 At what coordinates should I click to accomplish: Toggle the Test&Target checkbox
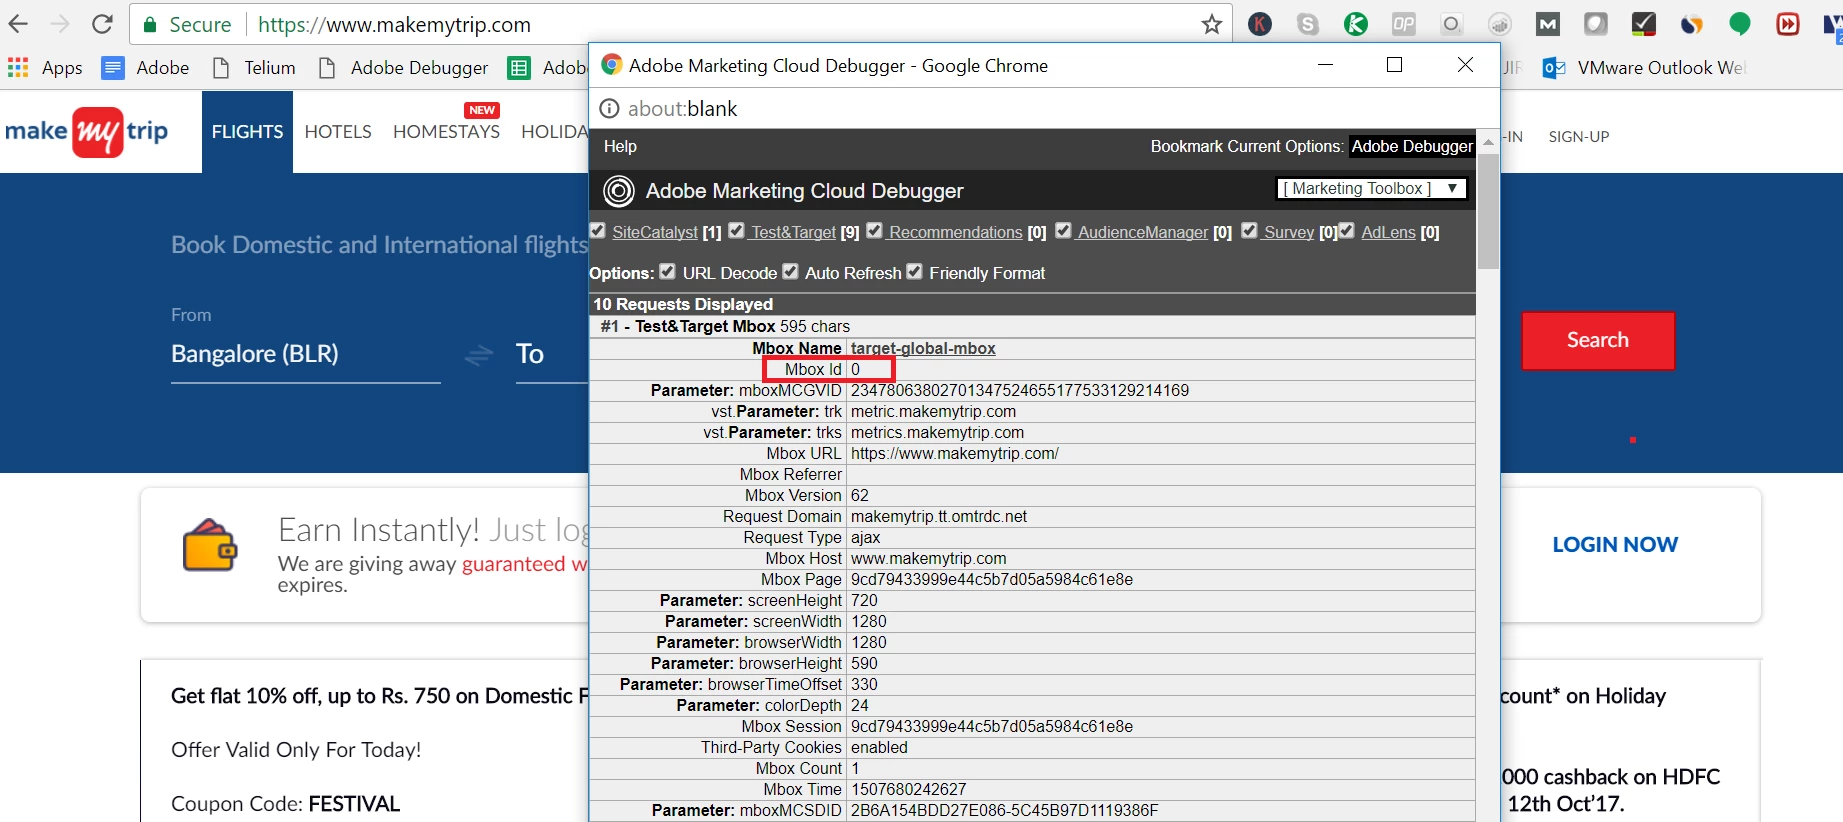tap(737, 231)
